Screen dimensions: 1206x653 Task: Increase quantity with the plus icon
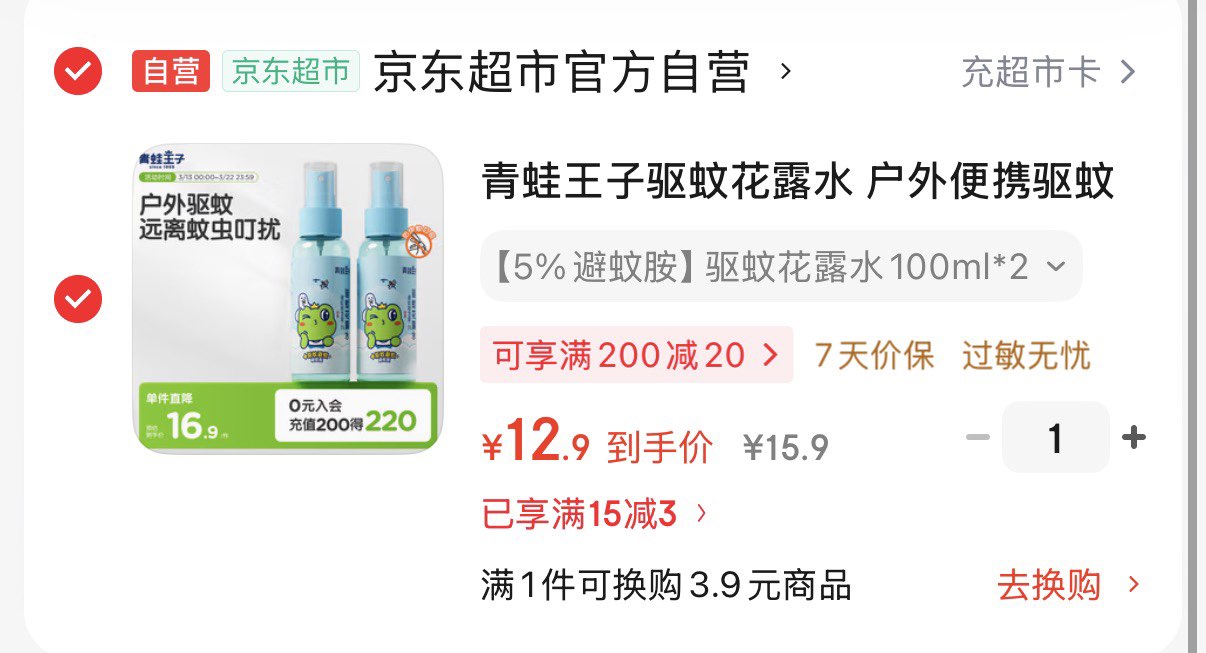coord(1134,437)
